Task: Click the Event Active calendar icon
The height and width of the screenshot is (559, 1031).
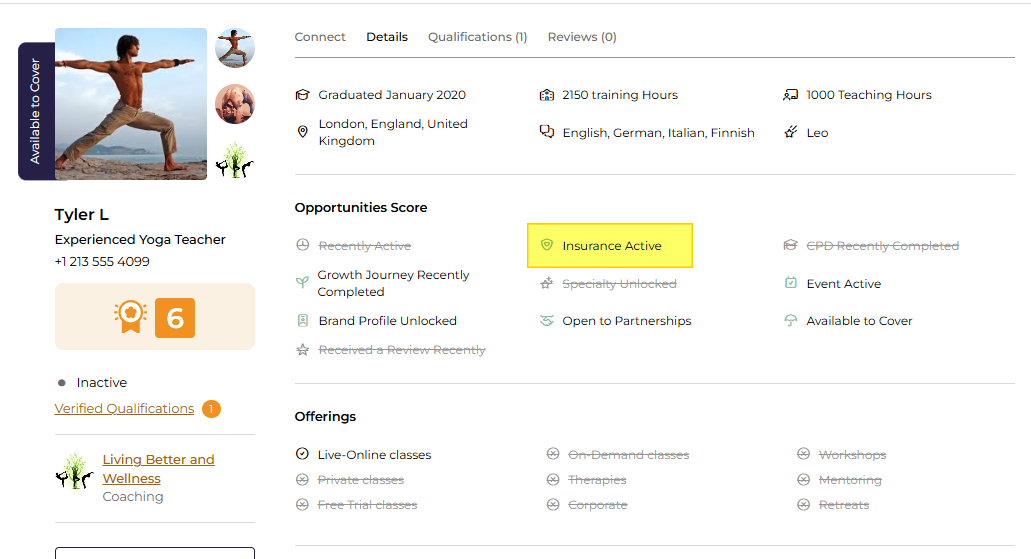Action: [x=790, y=283]
